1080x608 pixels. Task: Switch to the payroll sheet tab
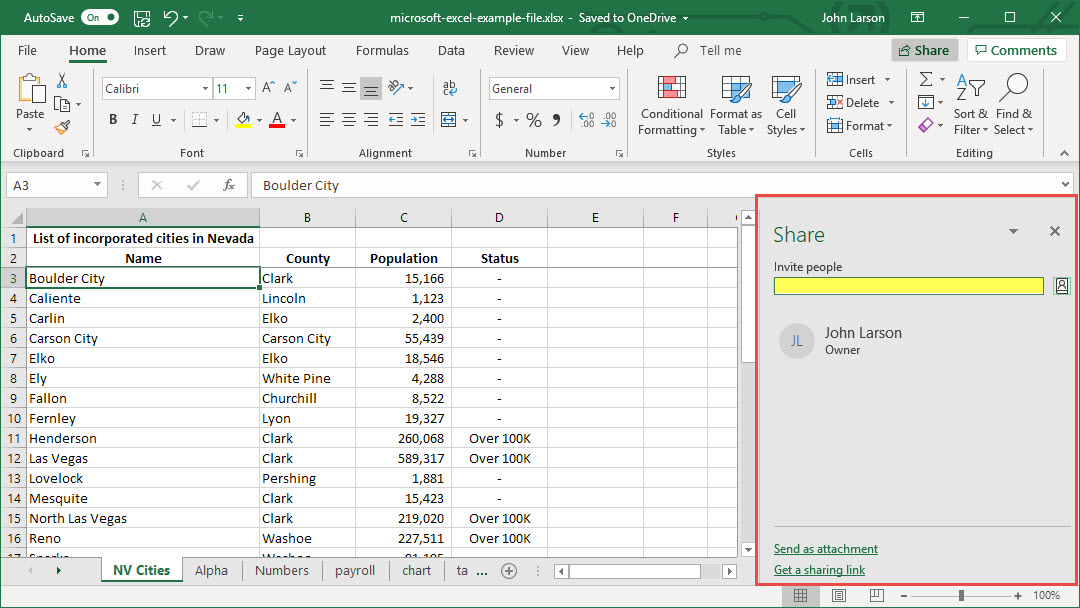pos(355,570)
